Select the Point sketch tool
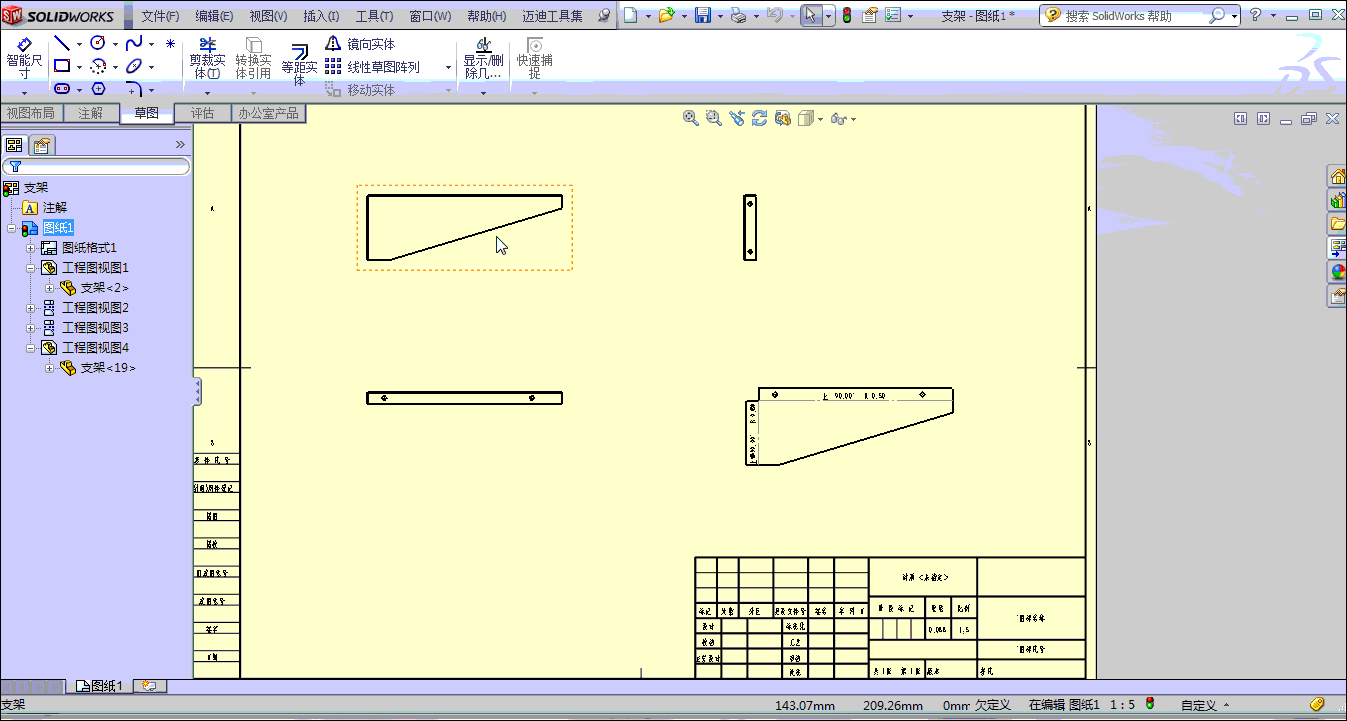1347x721 pixels. click(170, 43)
